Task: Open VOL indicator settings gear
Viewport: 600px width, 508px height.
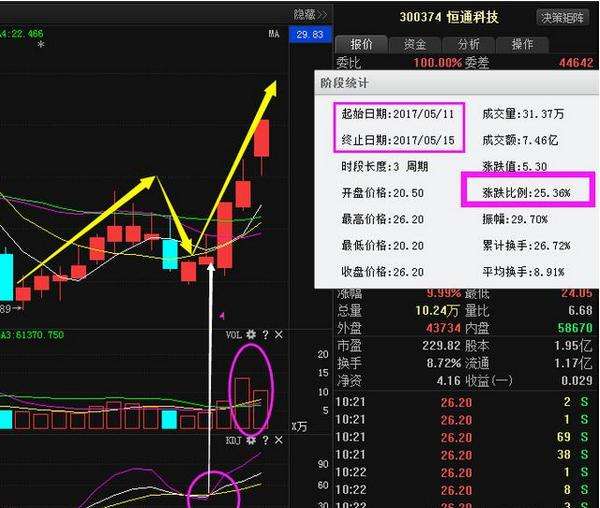Action: coord(251,334)
